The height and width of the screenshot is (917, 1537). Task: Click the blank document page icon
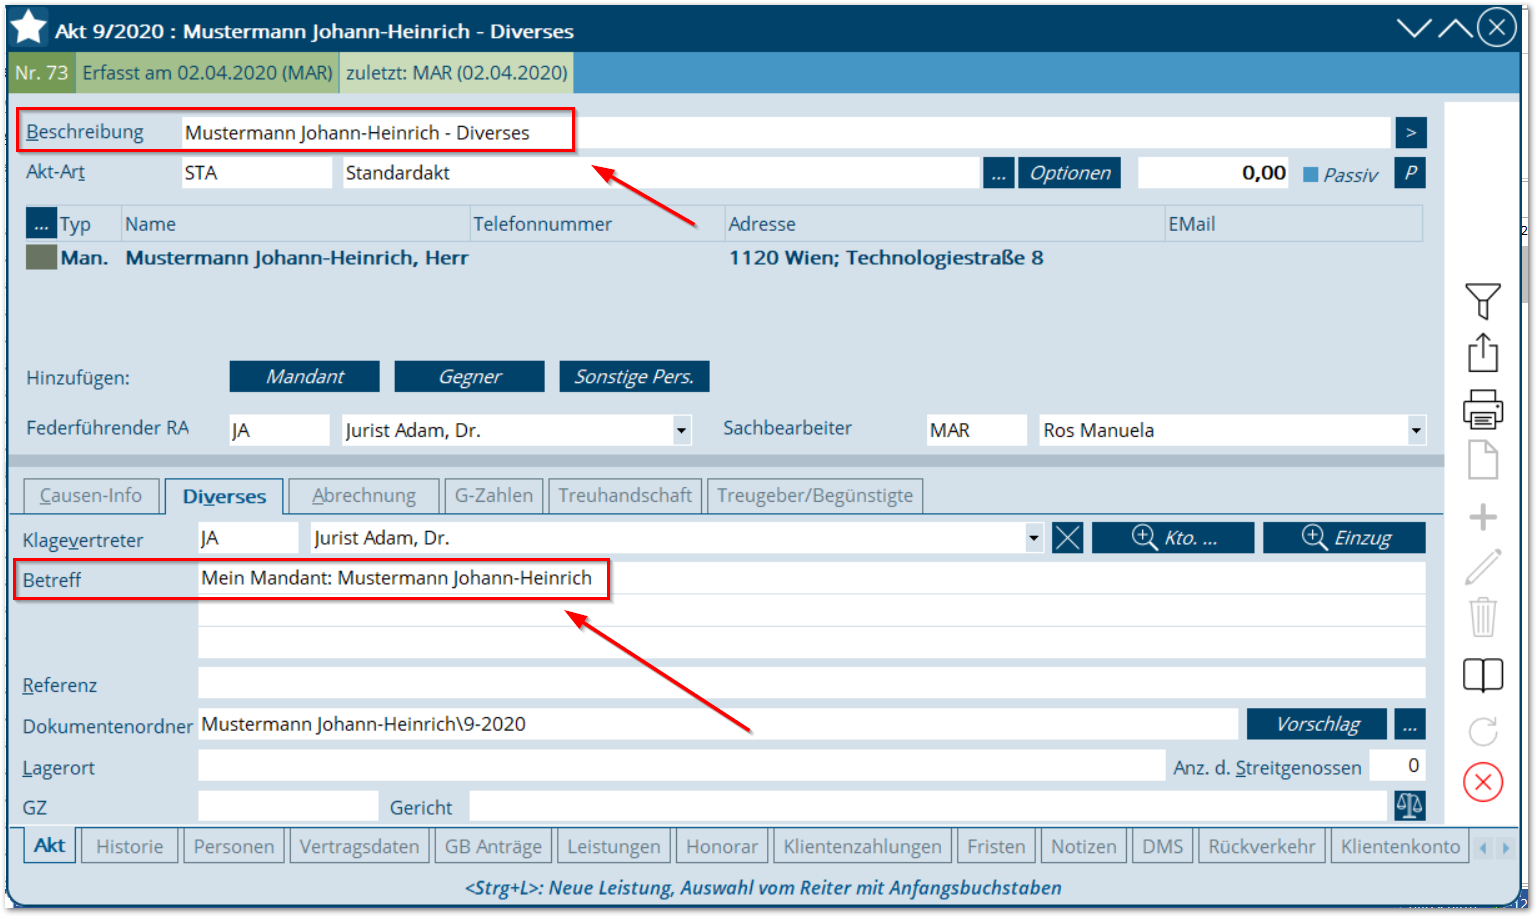pyautogui.click(x=1482, y=460)
